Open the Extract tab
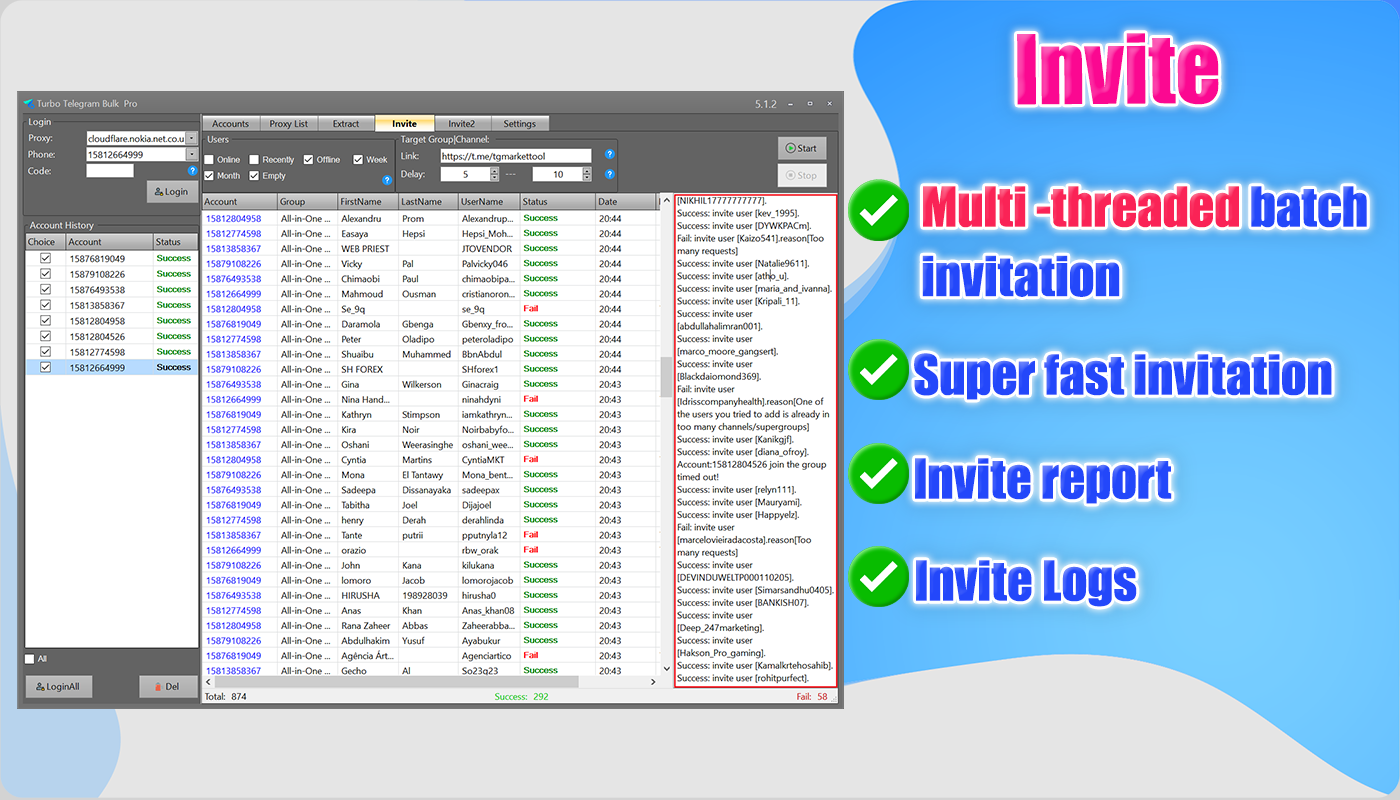 (x=346, y=124)
